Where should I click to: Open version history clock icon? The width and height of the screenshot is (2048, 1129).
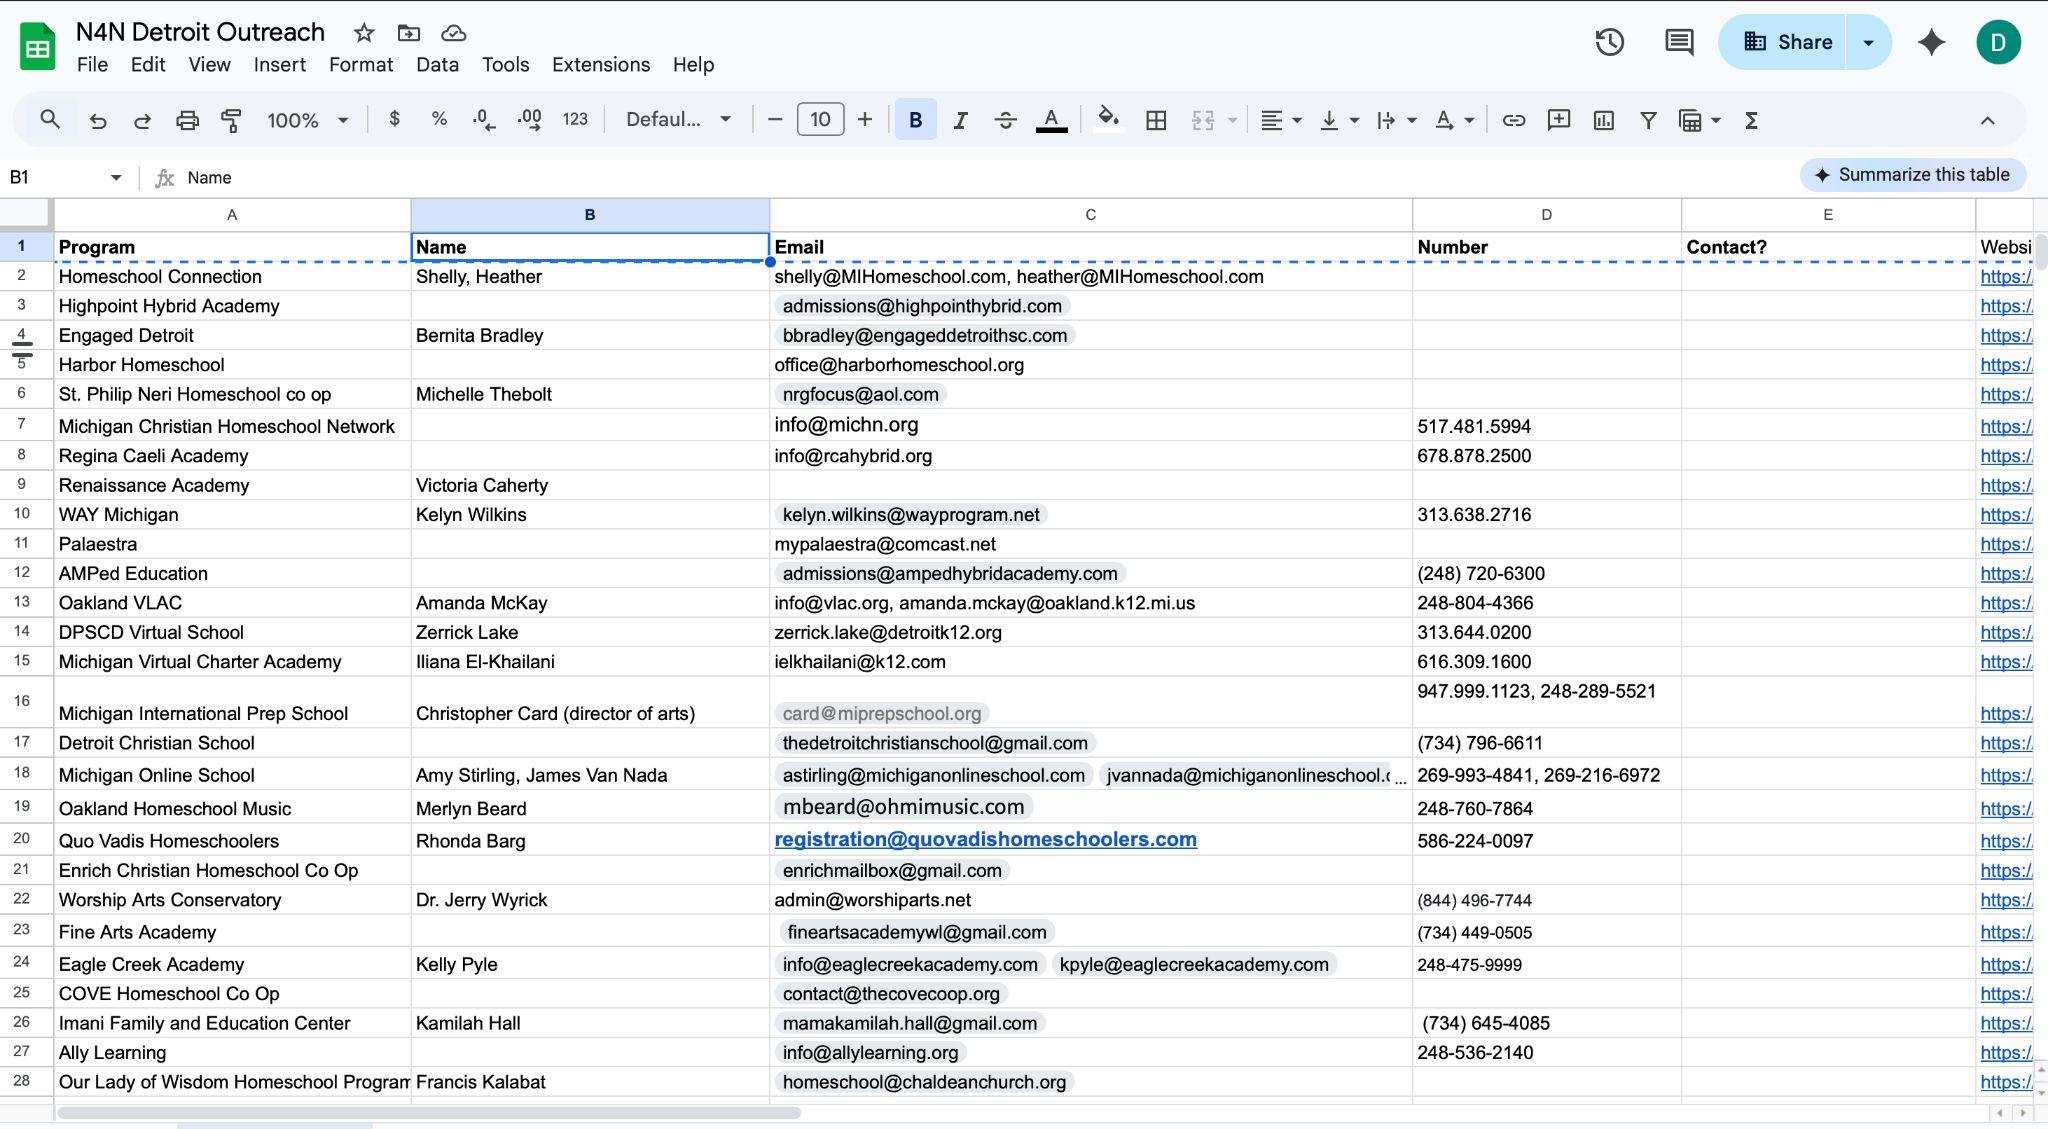[x=1609, y=42]
